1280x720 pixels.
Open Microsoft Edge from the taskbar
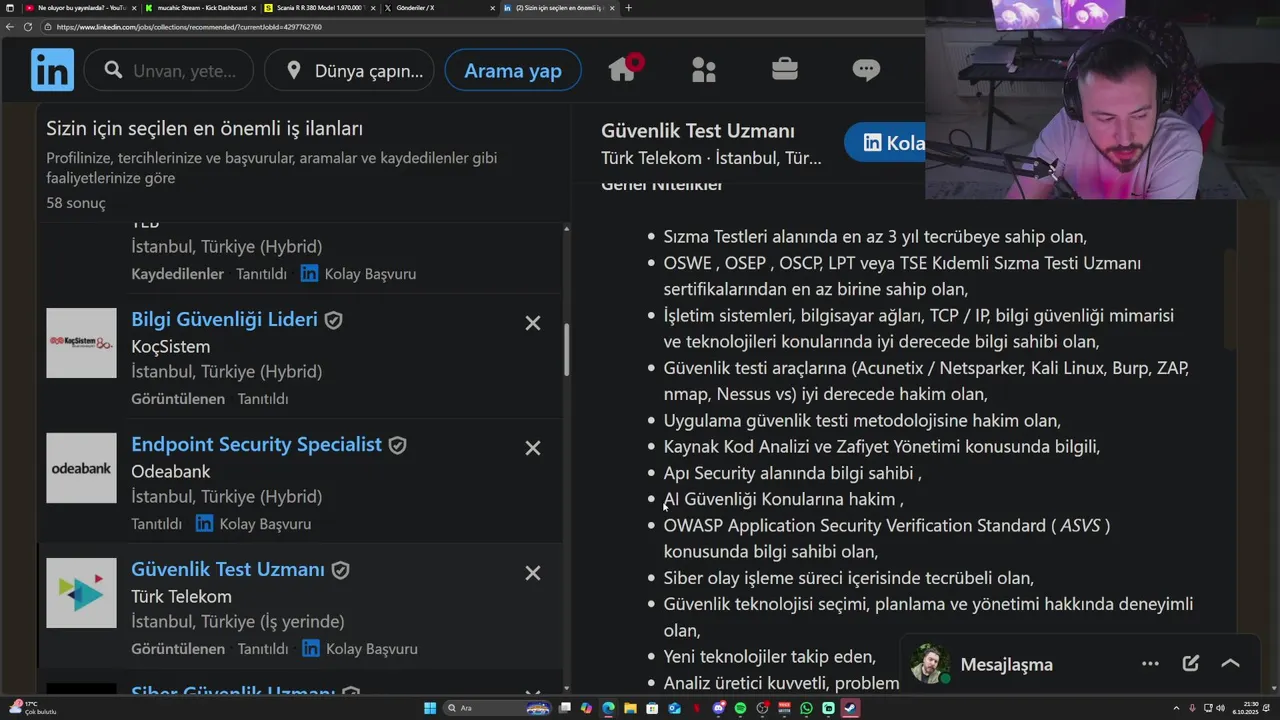tap(609, 708)
